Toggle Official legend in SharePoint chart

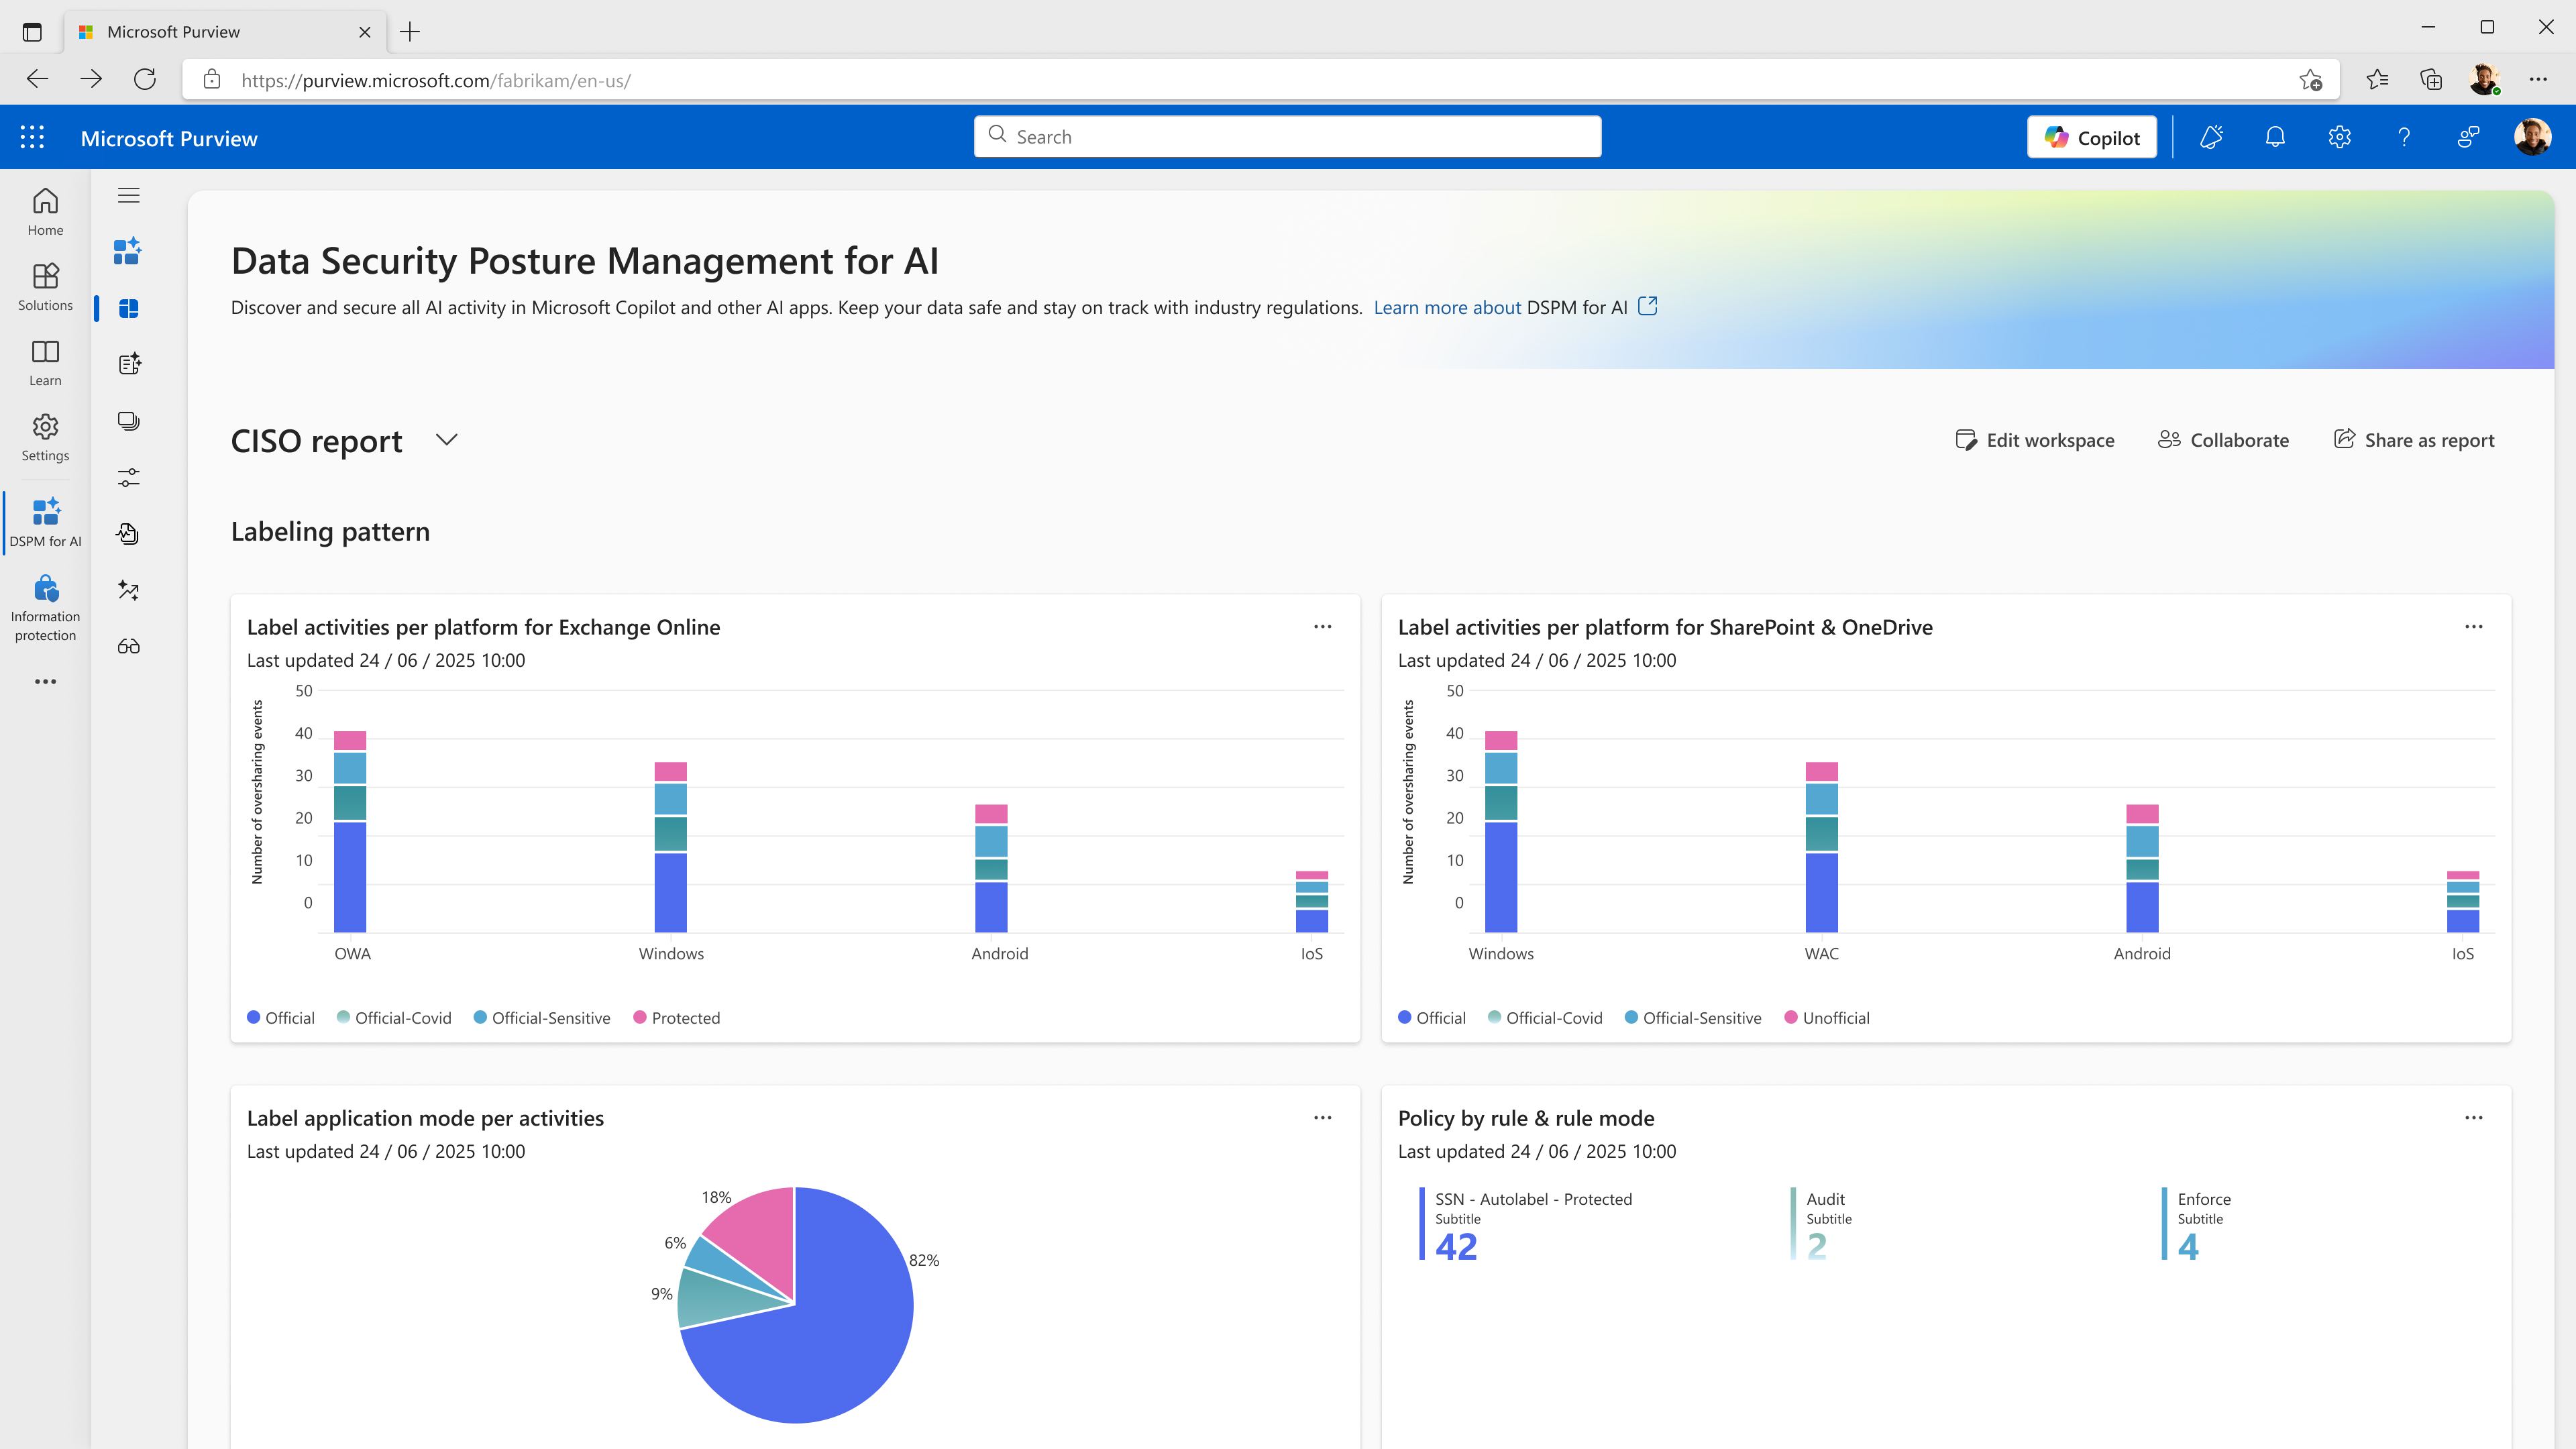click(x=1432, y=1018)
